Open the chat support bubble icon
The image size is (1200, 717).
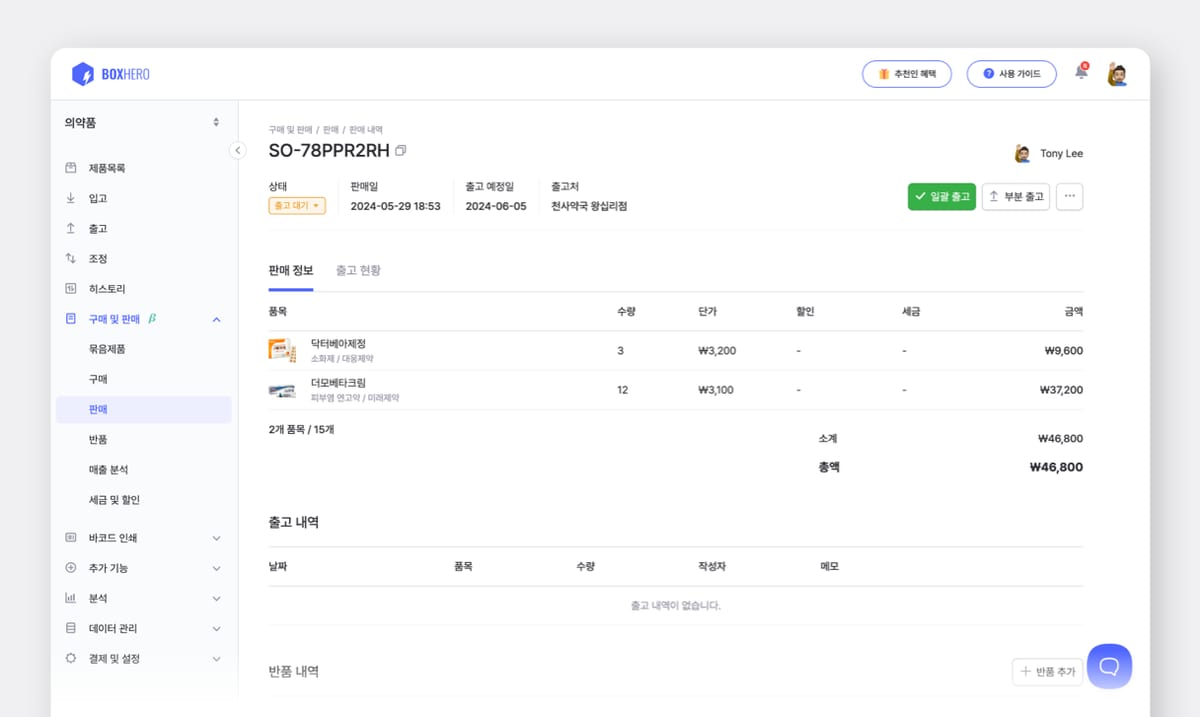1109,665
